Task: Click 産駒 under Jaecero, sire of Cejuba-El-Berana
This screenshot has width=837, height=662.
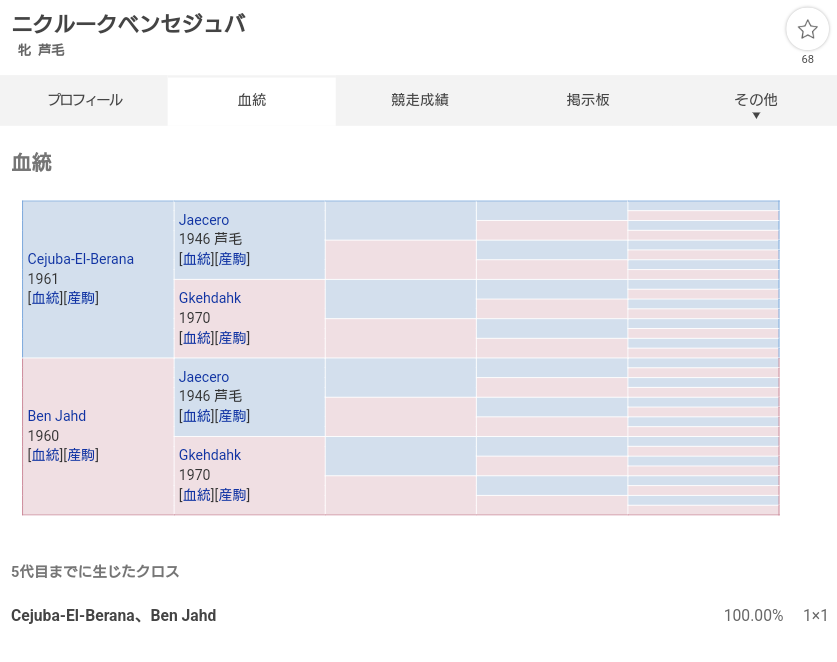Action: click(x=232, y=259)
